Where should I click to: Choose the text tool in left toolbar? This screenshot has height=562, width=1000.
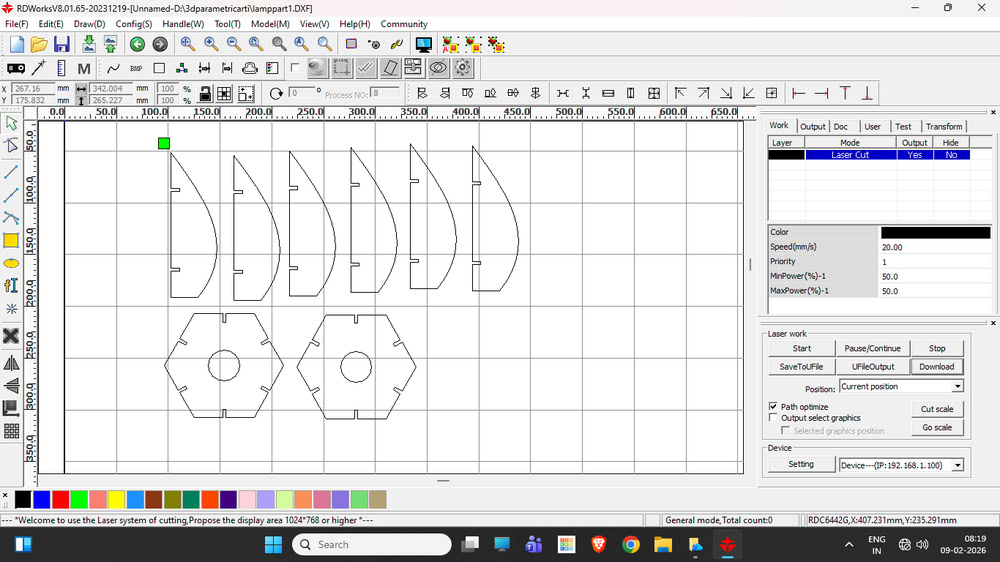pos(11,285)
